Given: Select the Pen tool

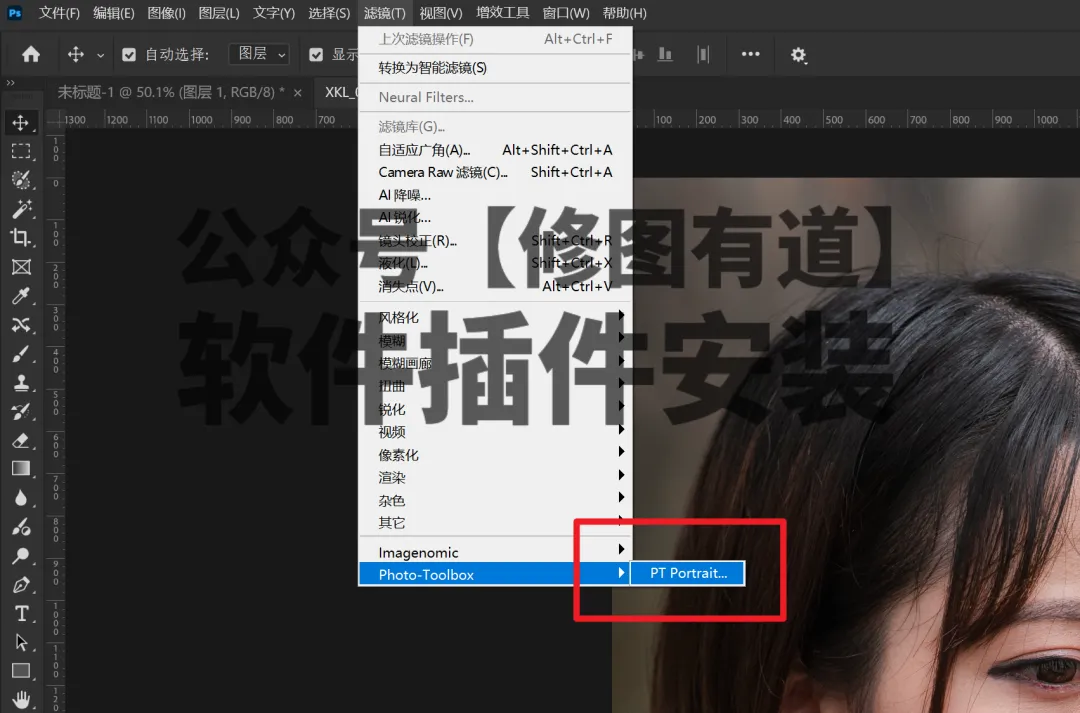Looking at the screenshot, I should tap(21, 585).
